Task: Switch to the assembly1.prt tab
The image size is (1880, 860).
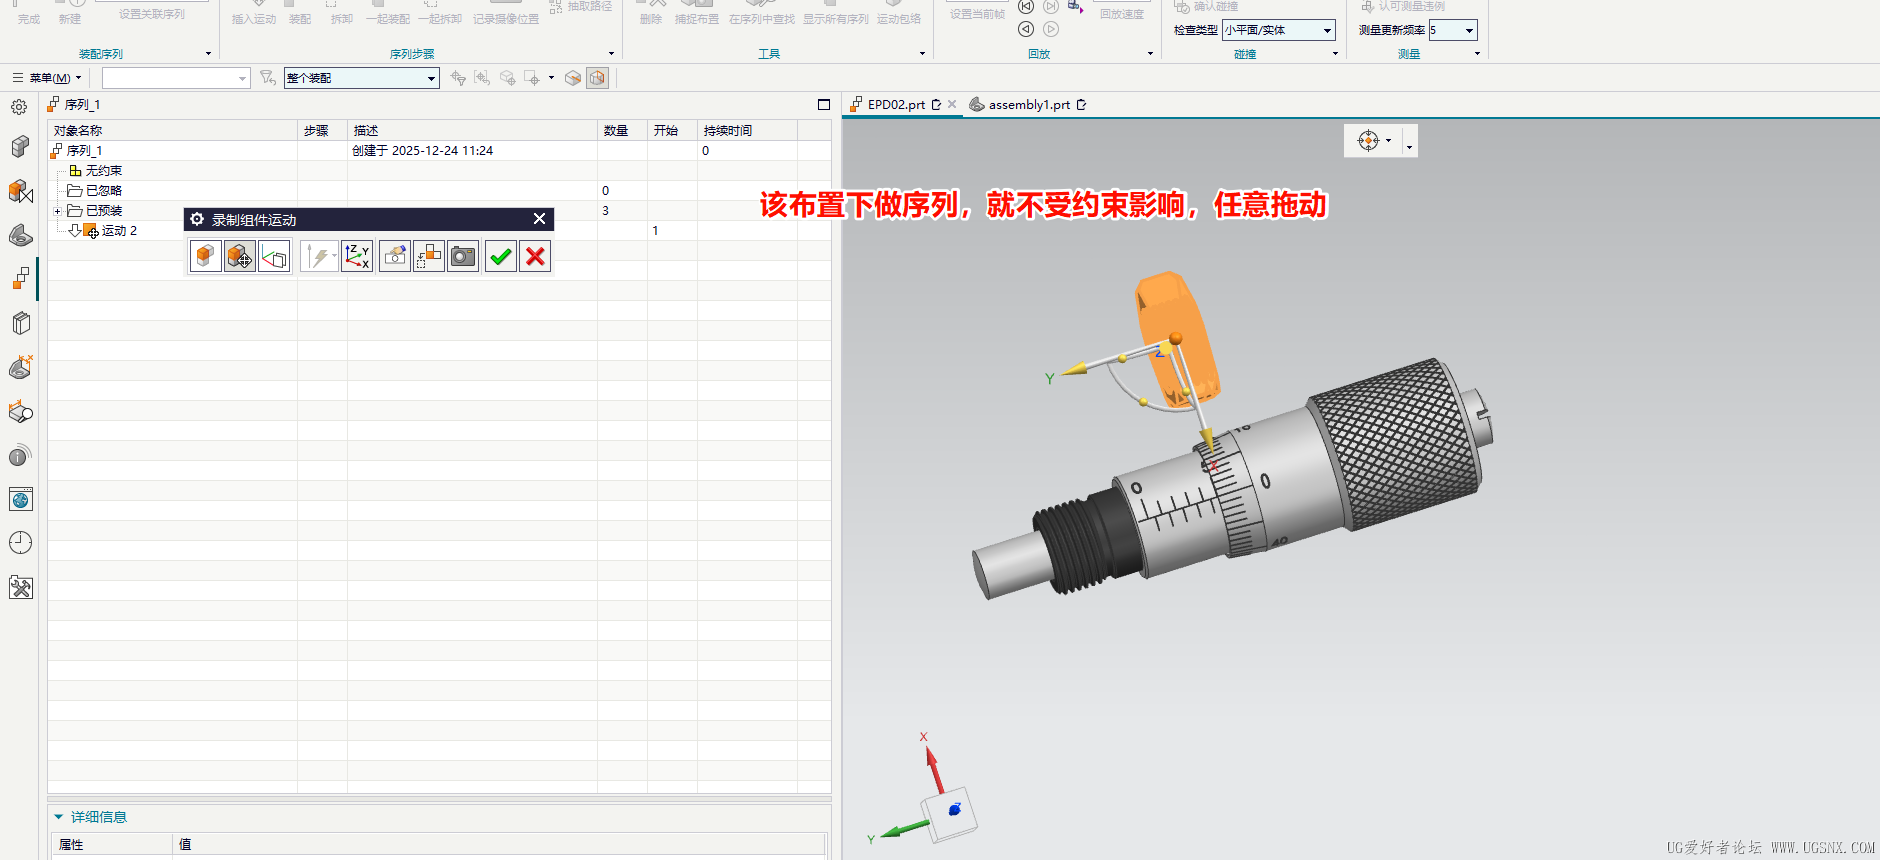Action: [1028, 105]
